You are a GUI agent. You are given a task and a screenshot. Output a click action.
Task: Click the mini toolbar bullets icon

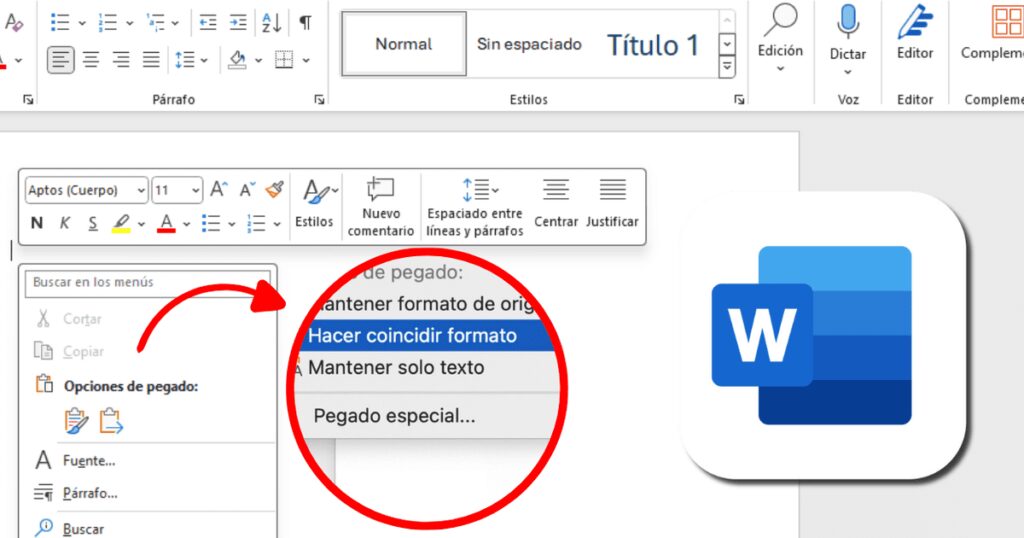[211, 223]
